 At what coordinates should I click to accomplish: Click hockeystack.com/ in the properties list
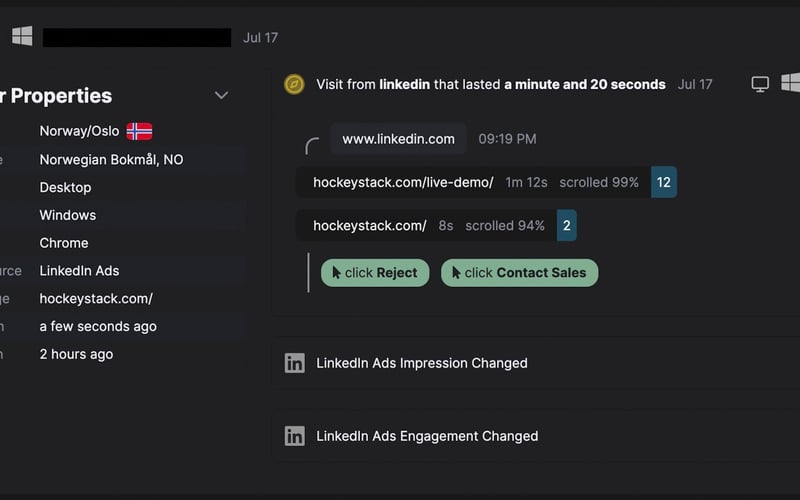96,298
